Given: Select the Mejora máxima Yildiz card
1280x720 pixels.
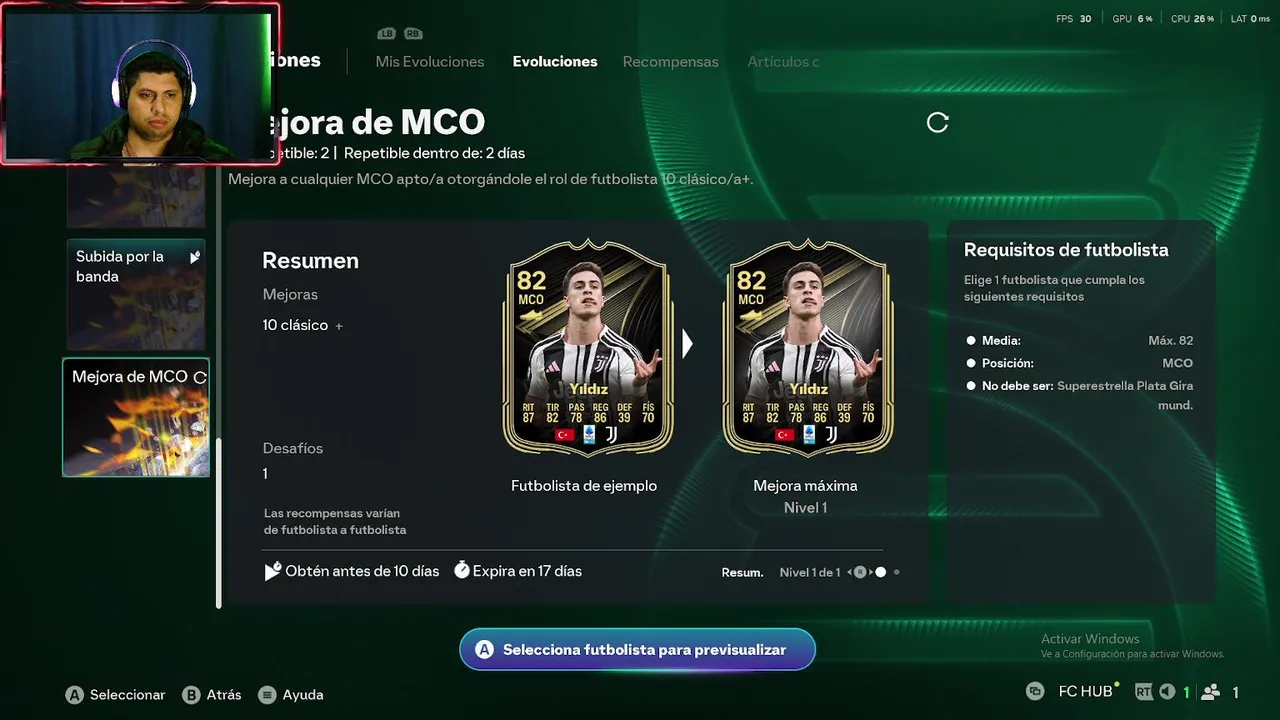Looking at the screenshot, I should pyautogui.click(x=808, y=348).
